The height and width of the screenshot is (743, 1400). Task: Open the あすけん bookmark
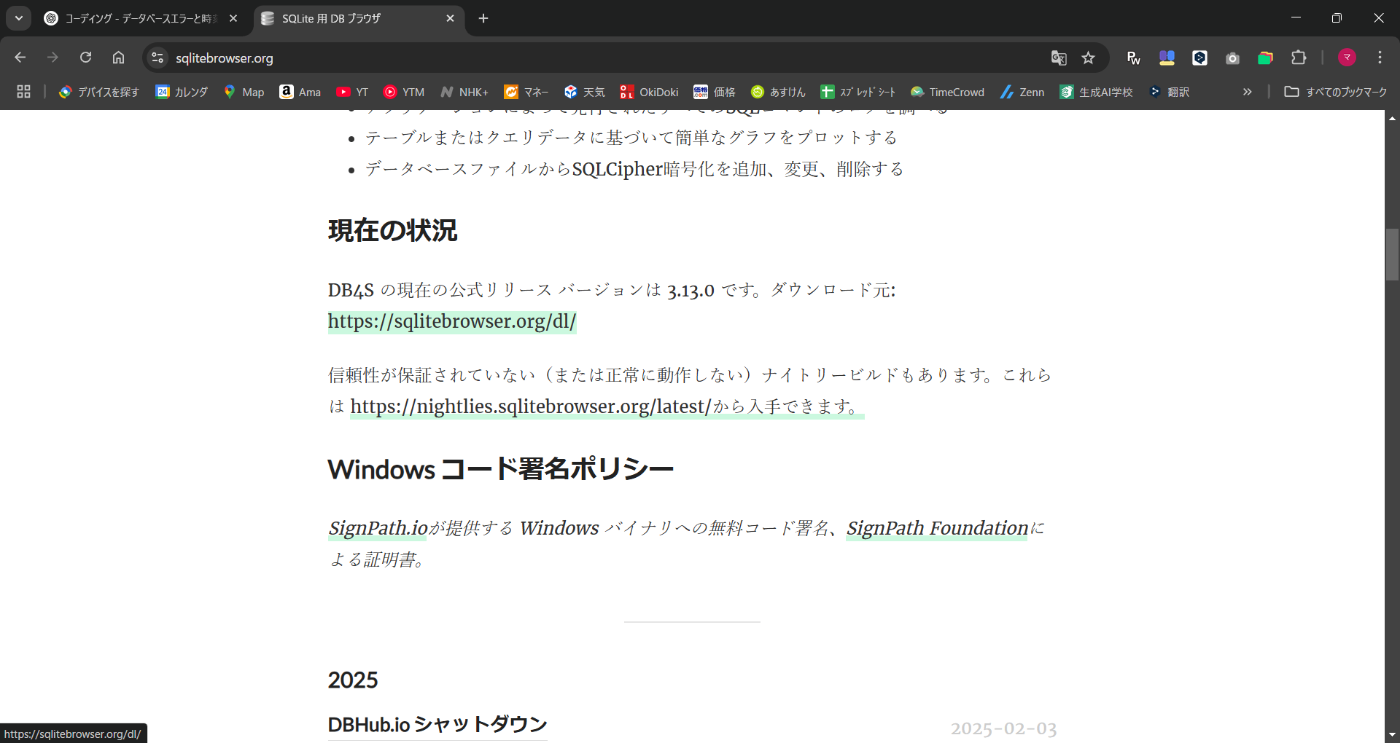(x=778, y=91)
